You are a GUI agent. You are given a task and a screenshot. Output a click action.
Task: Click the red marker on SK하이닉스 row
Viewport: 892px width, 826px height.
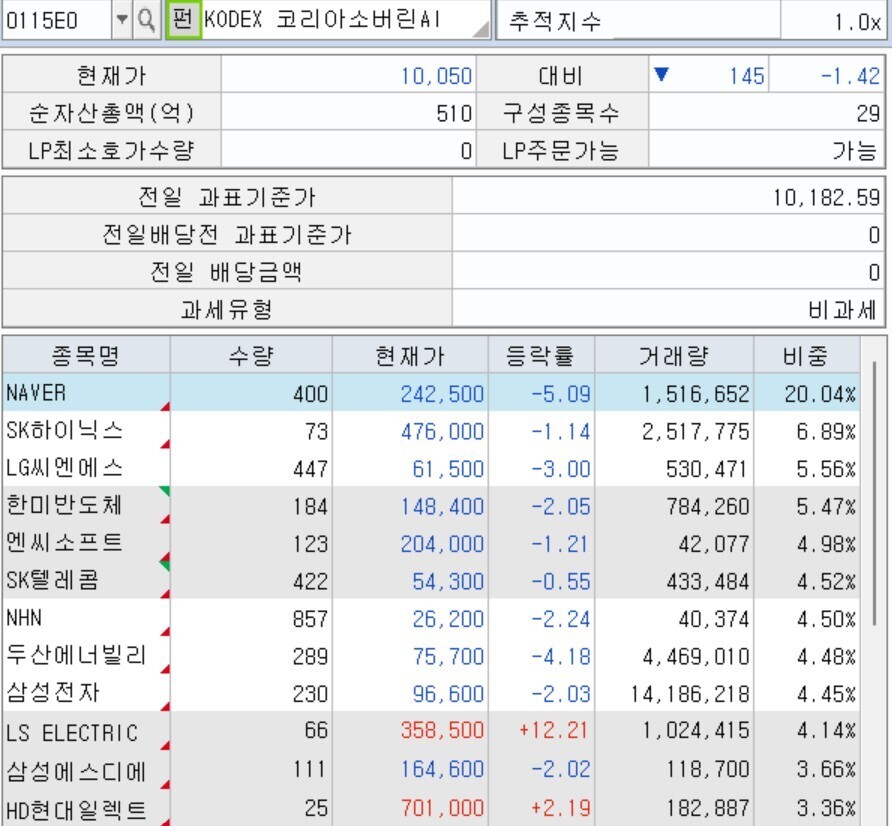tap(165, 444)
